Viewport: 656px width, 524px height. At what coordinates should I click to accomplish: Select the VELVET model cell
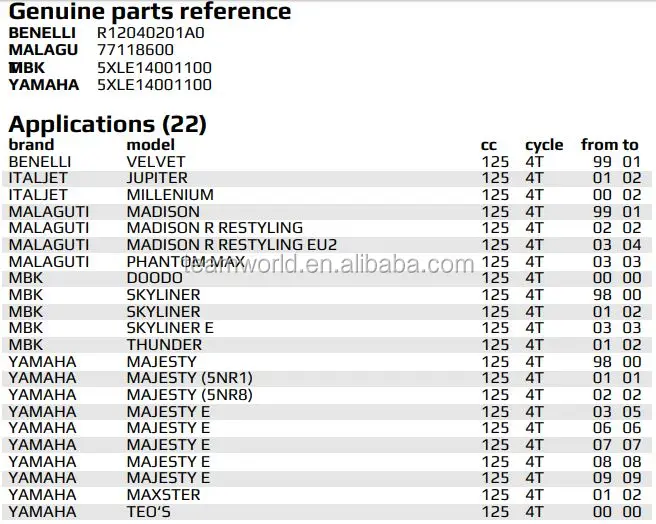(x=156, y=161)
